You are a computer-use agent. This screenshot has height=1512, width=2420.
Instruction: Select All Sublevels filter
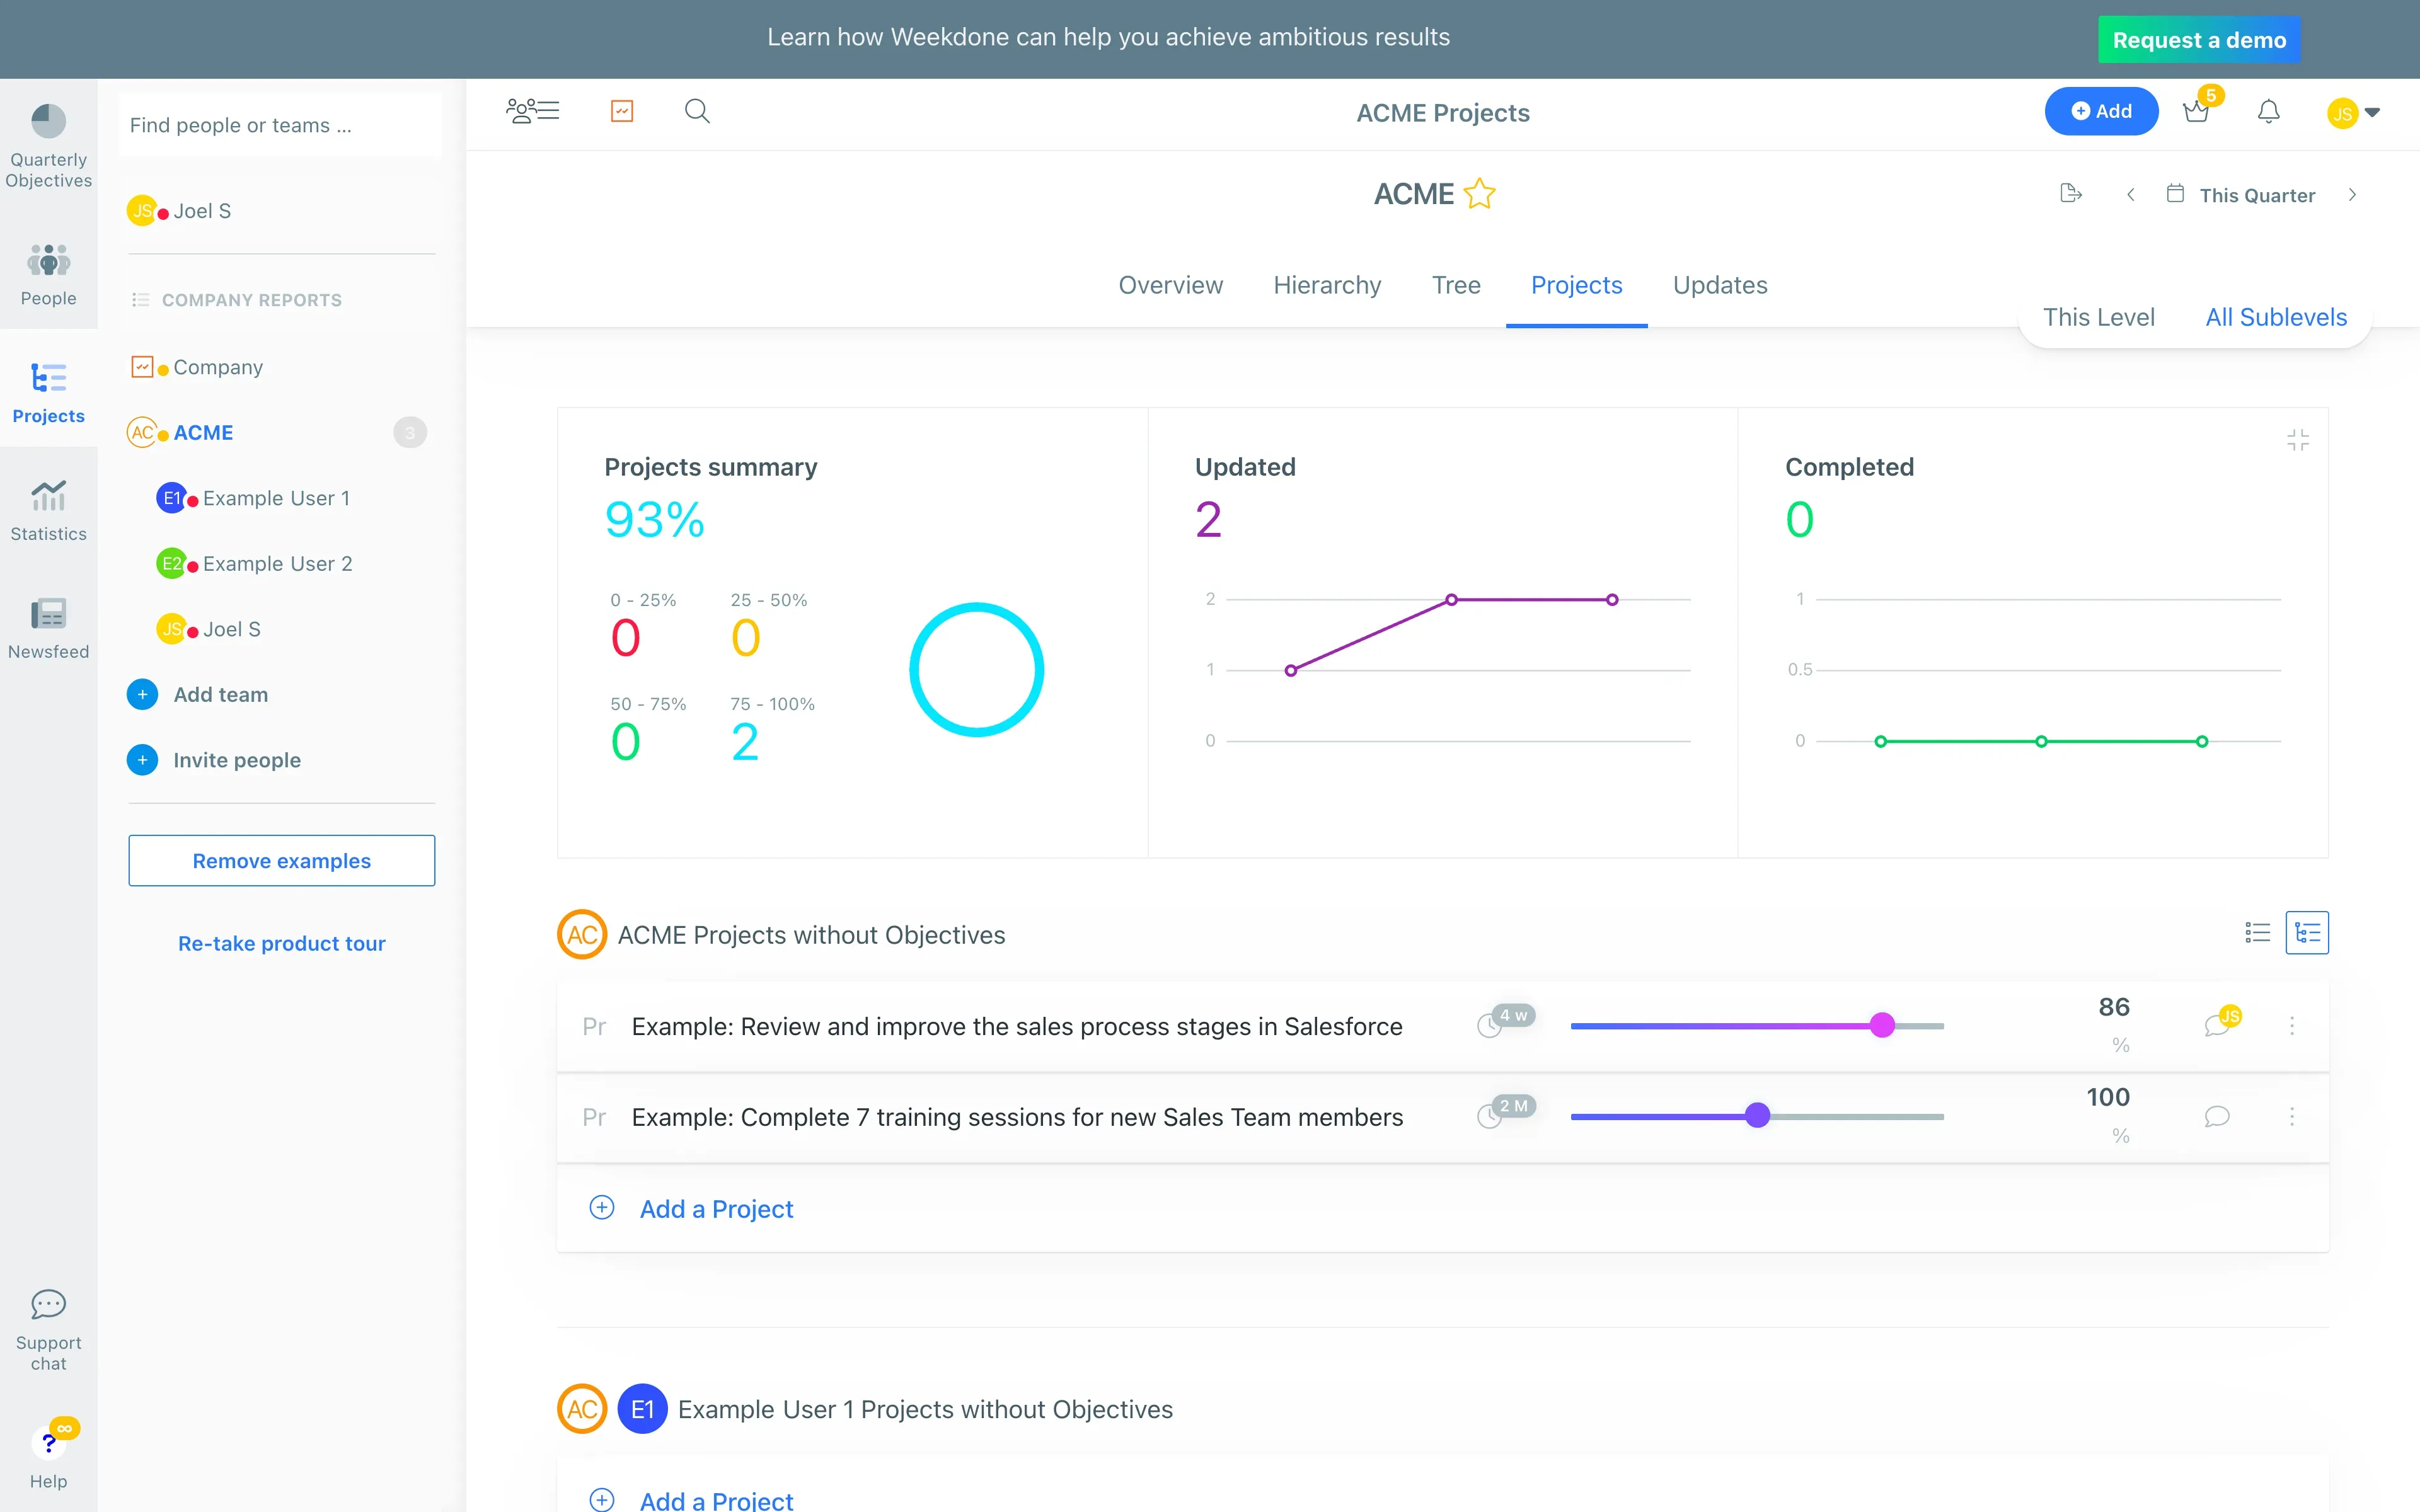tap(2276, 317)
